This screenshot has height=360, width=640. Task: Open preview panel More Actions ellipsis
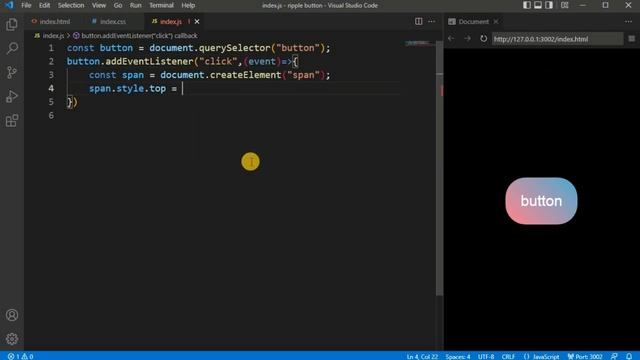(x=628, y=21)
